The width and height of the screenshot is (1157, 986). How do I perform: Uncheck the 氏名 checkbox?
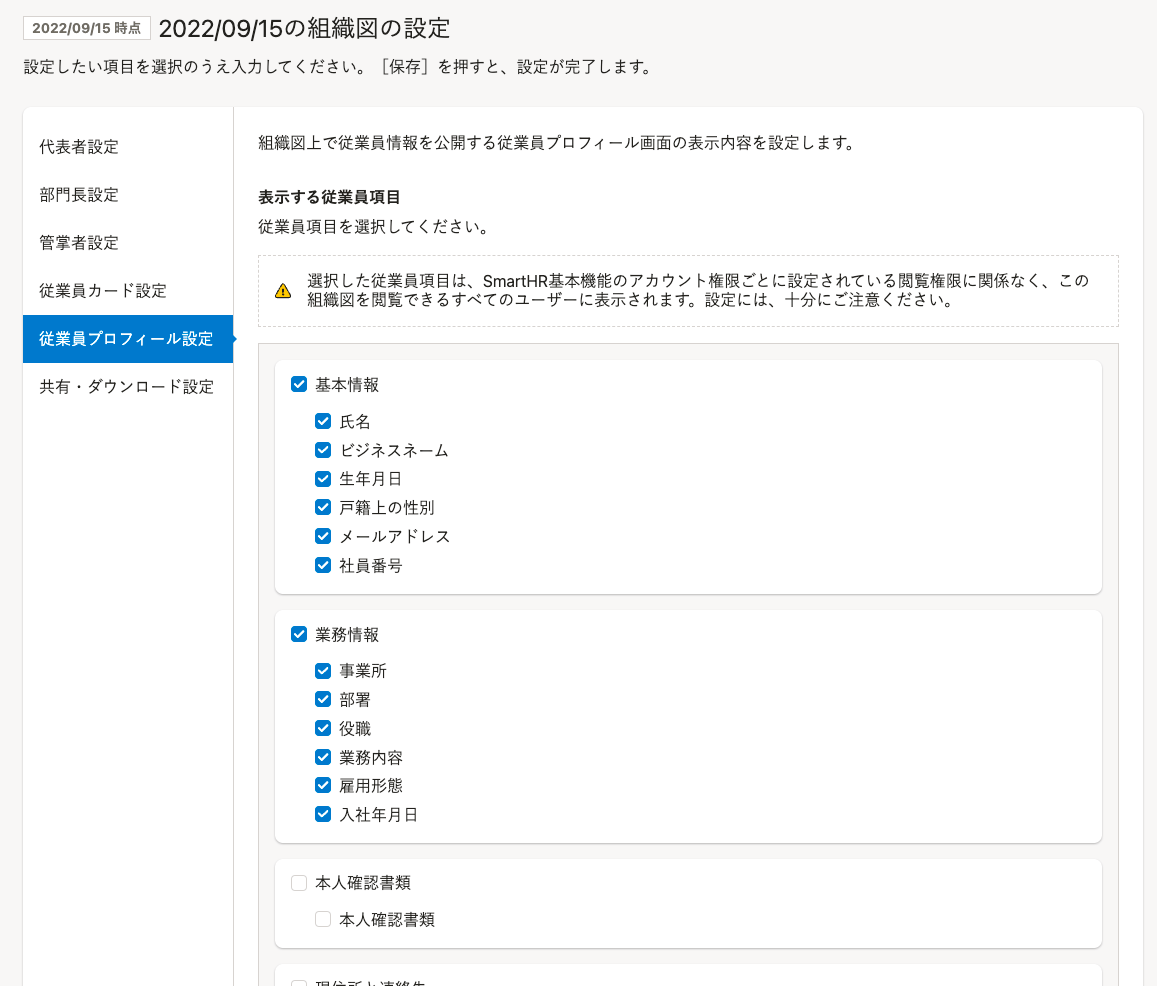[x=323, y=421]
